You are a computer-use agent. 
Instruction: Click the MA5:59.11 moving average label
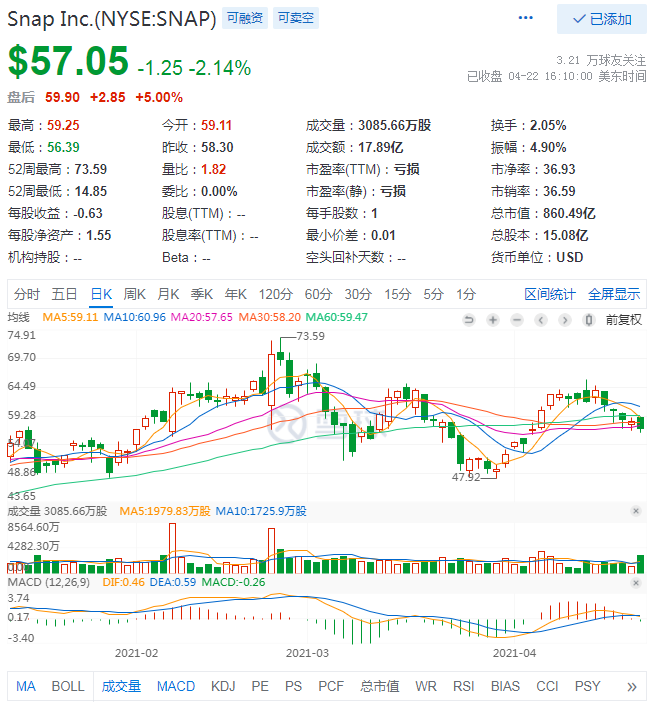coord(70,317)
